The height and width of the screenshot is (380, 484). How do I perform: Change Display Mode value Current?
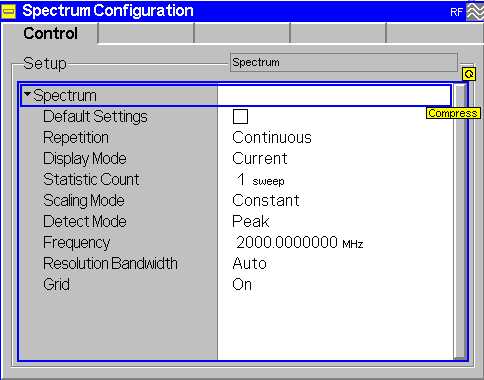(260, 159)
